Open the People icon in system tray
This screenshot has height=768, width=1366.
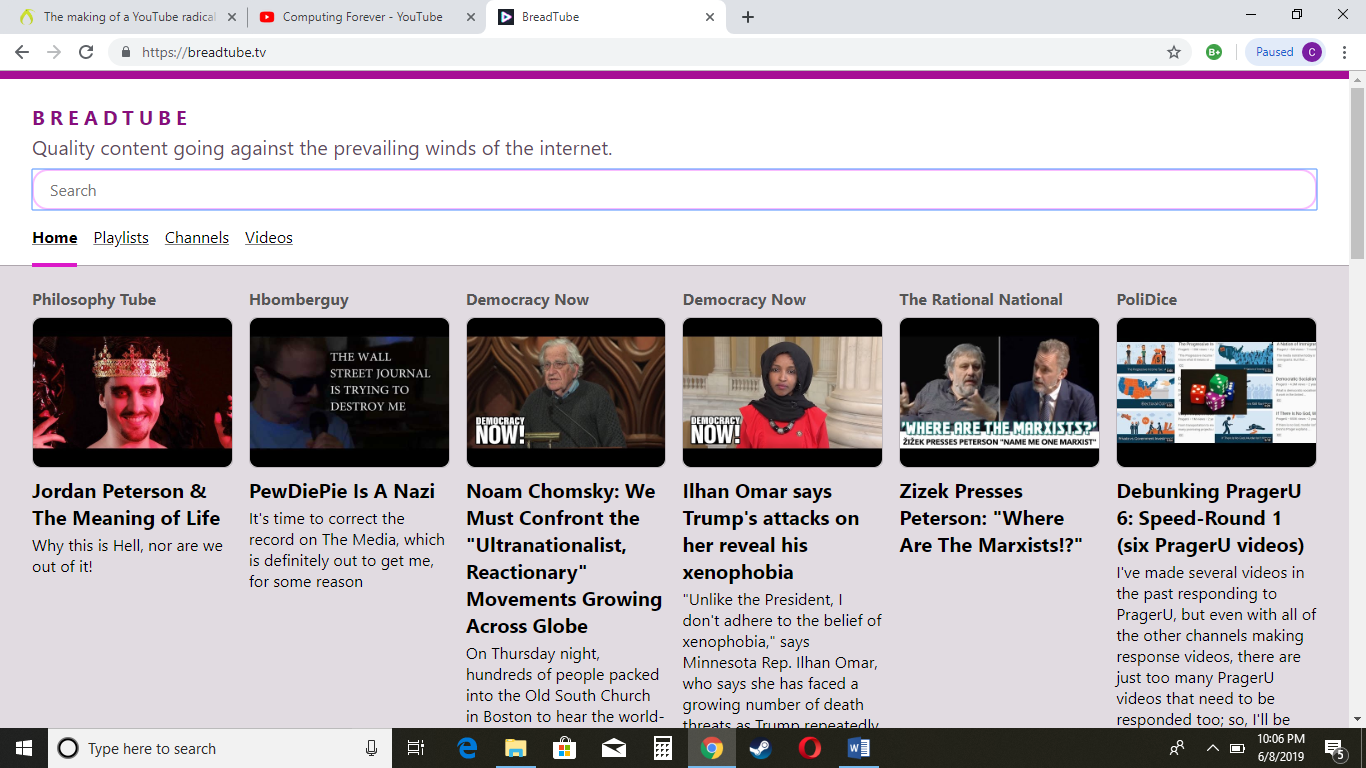point(1177,748)
